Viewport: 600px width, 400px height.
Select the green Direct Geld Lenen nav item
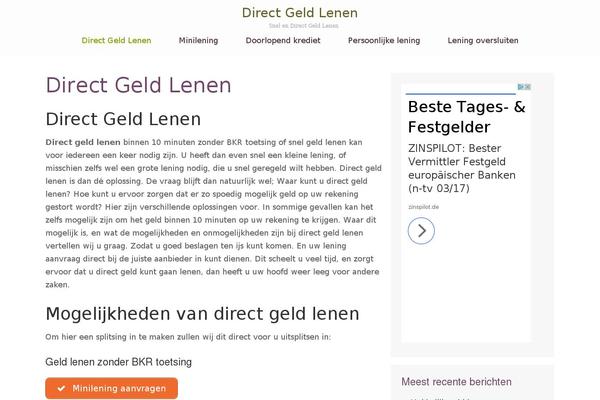[116, 41]
